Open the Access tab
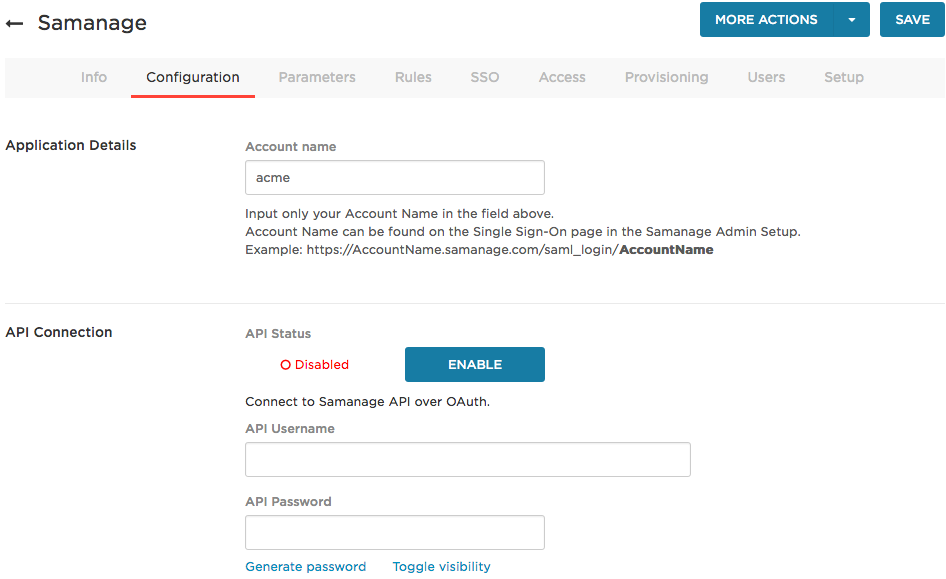Screen dimensions: 946x579 coord(561,77)
